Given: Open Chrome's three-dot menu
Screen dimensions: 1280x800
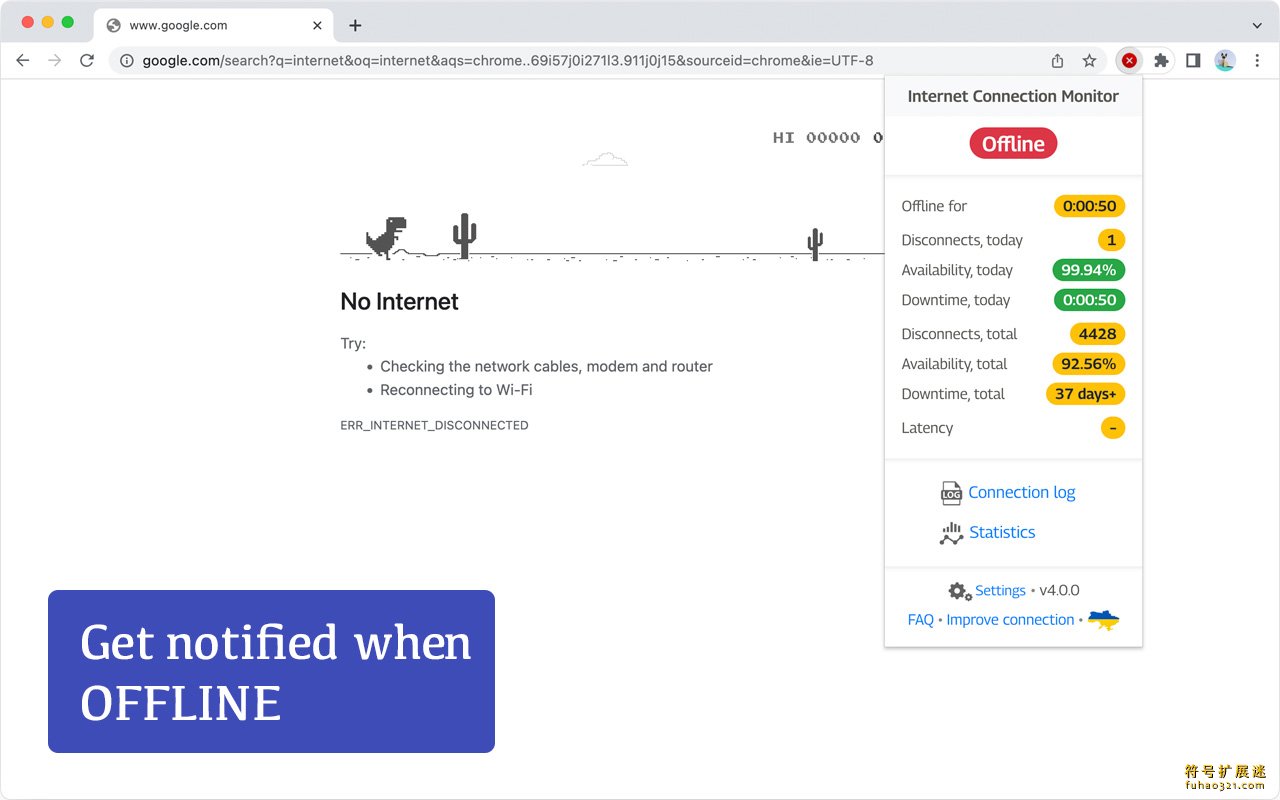Looking at the screenshot, I should 1257,61.
